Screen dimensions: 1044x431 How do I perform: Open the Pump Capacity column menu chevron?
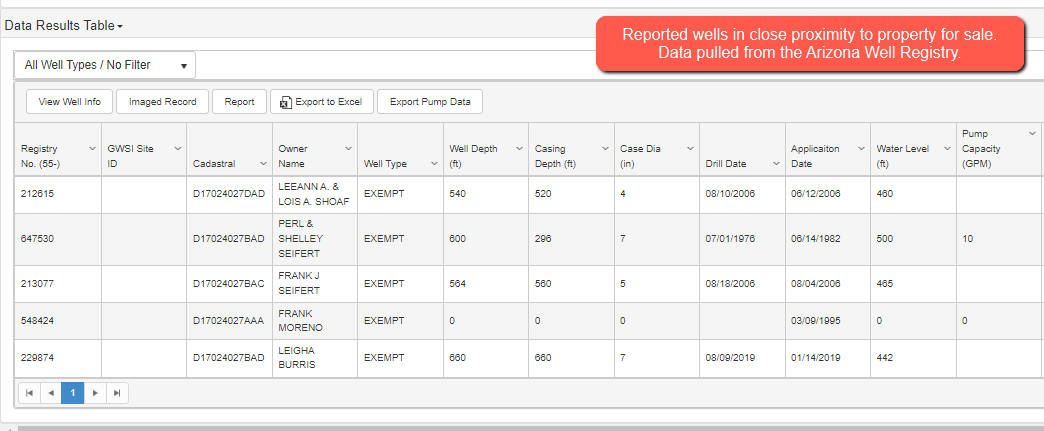coord(1032,134)
